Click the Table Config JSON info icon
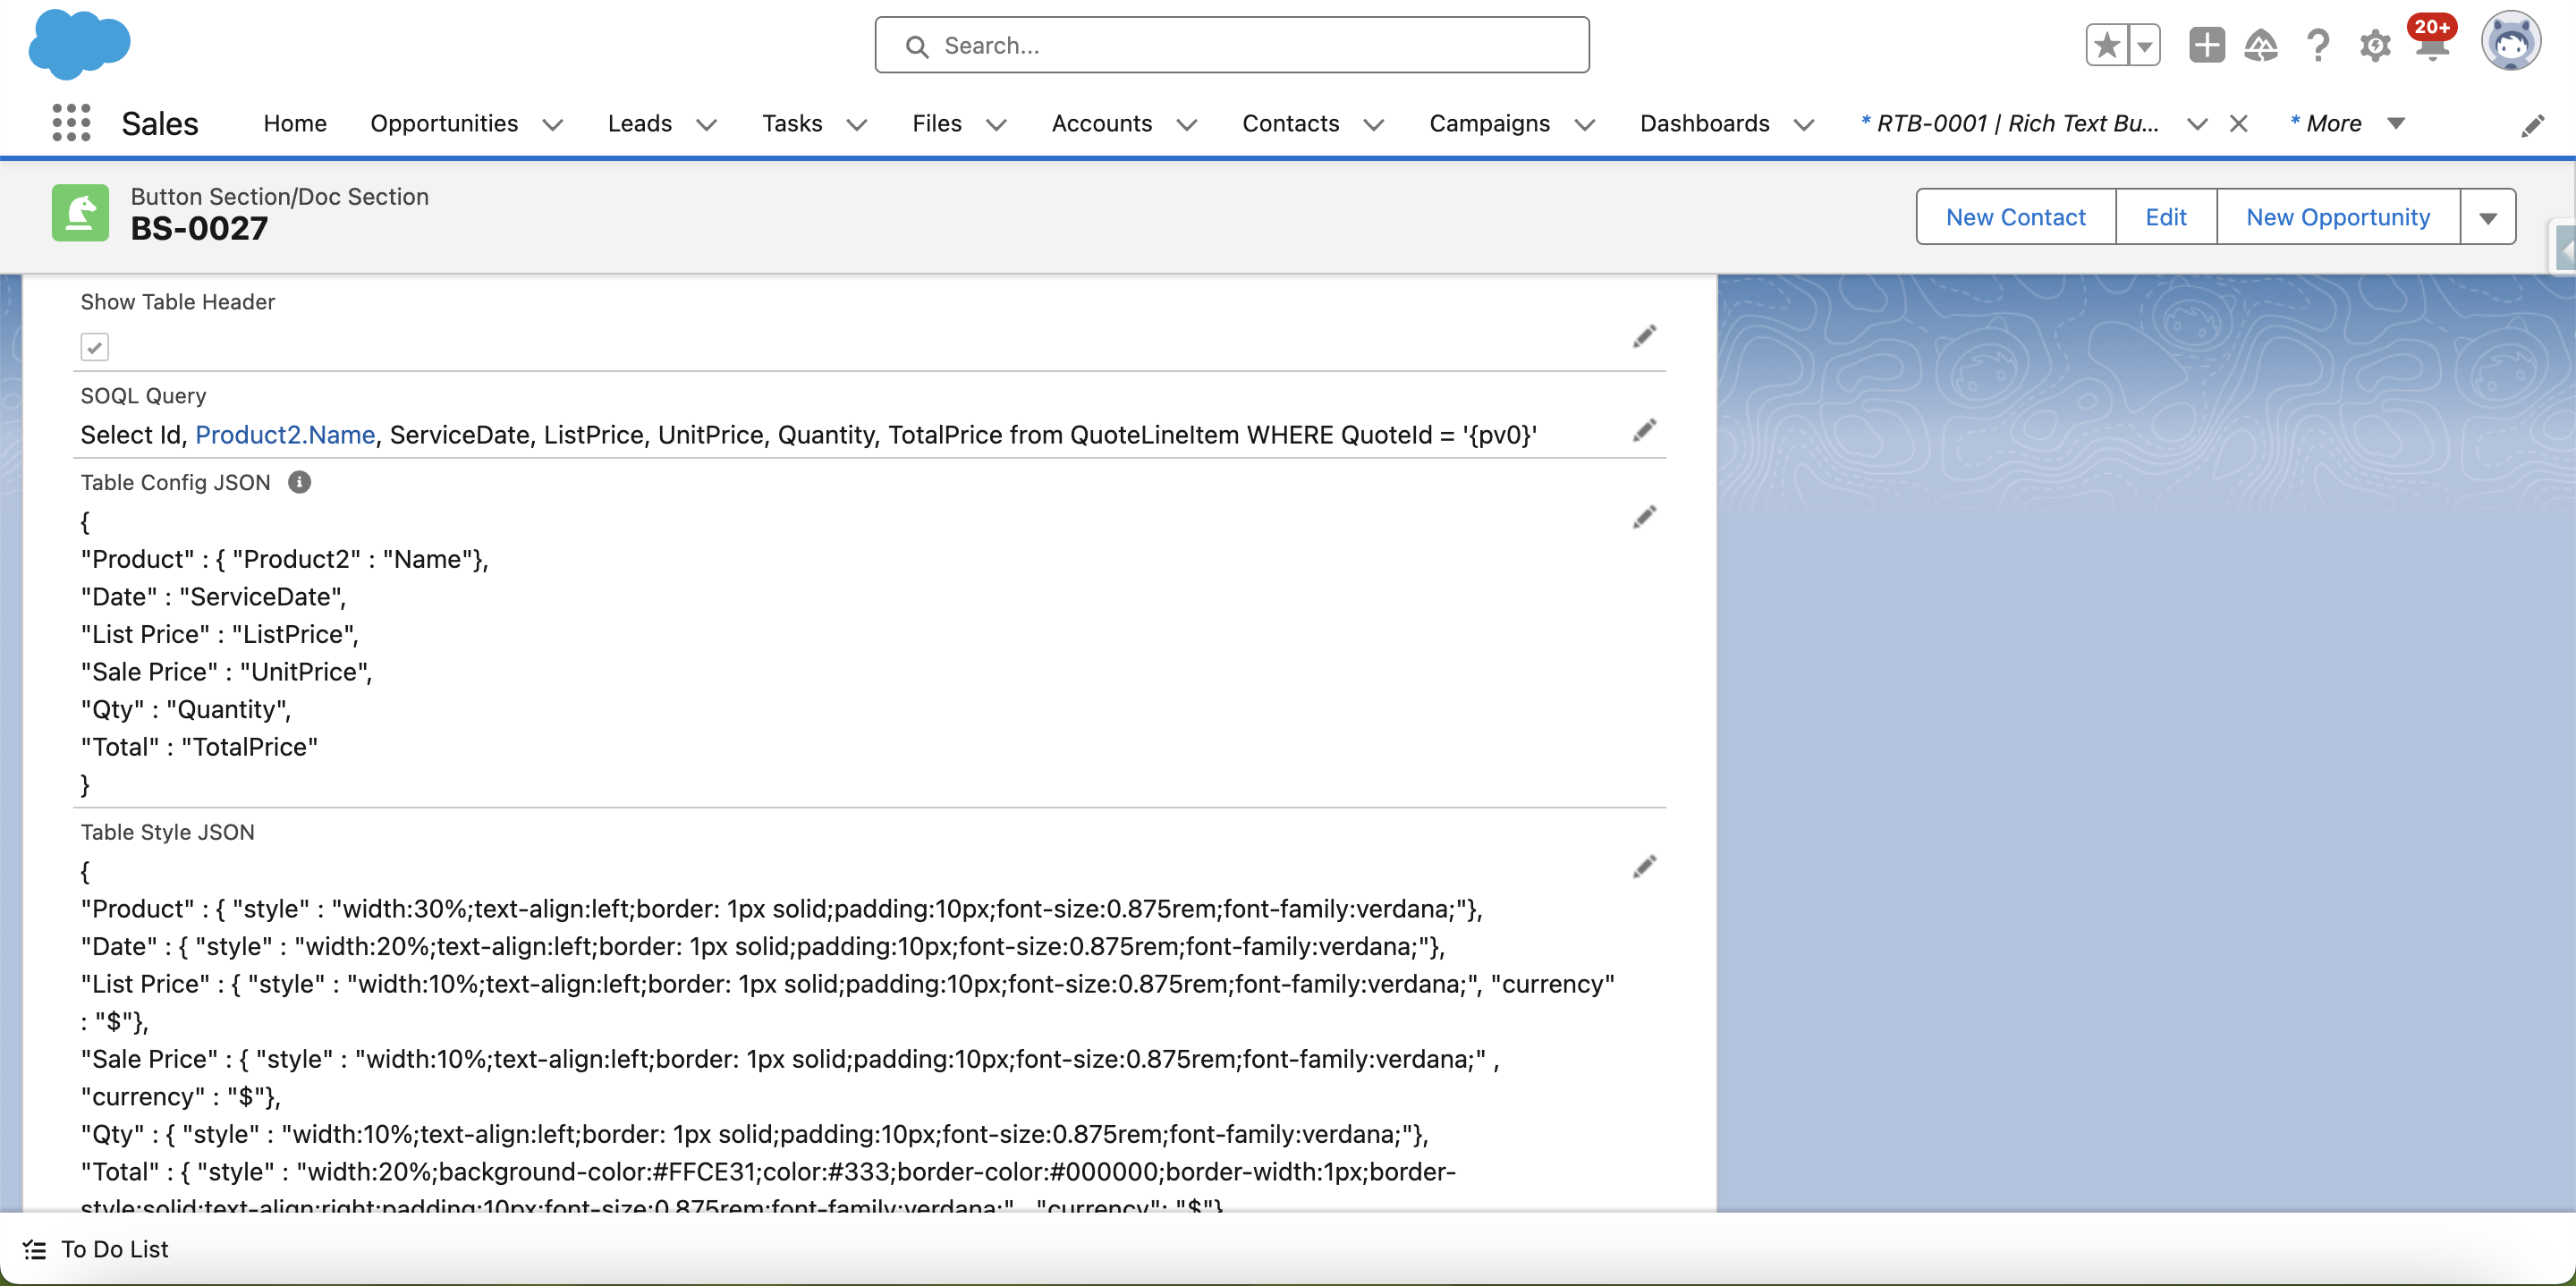Screen dimensions: 2576x1286 click(299, 482)
